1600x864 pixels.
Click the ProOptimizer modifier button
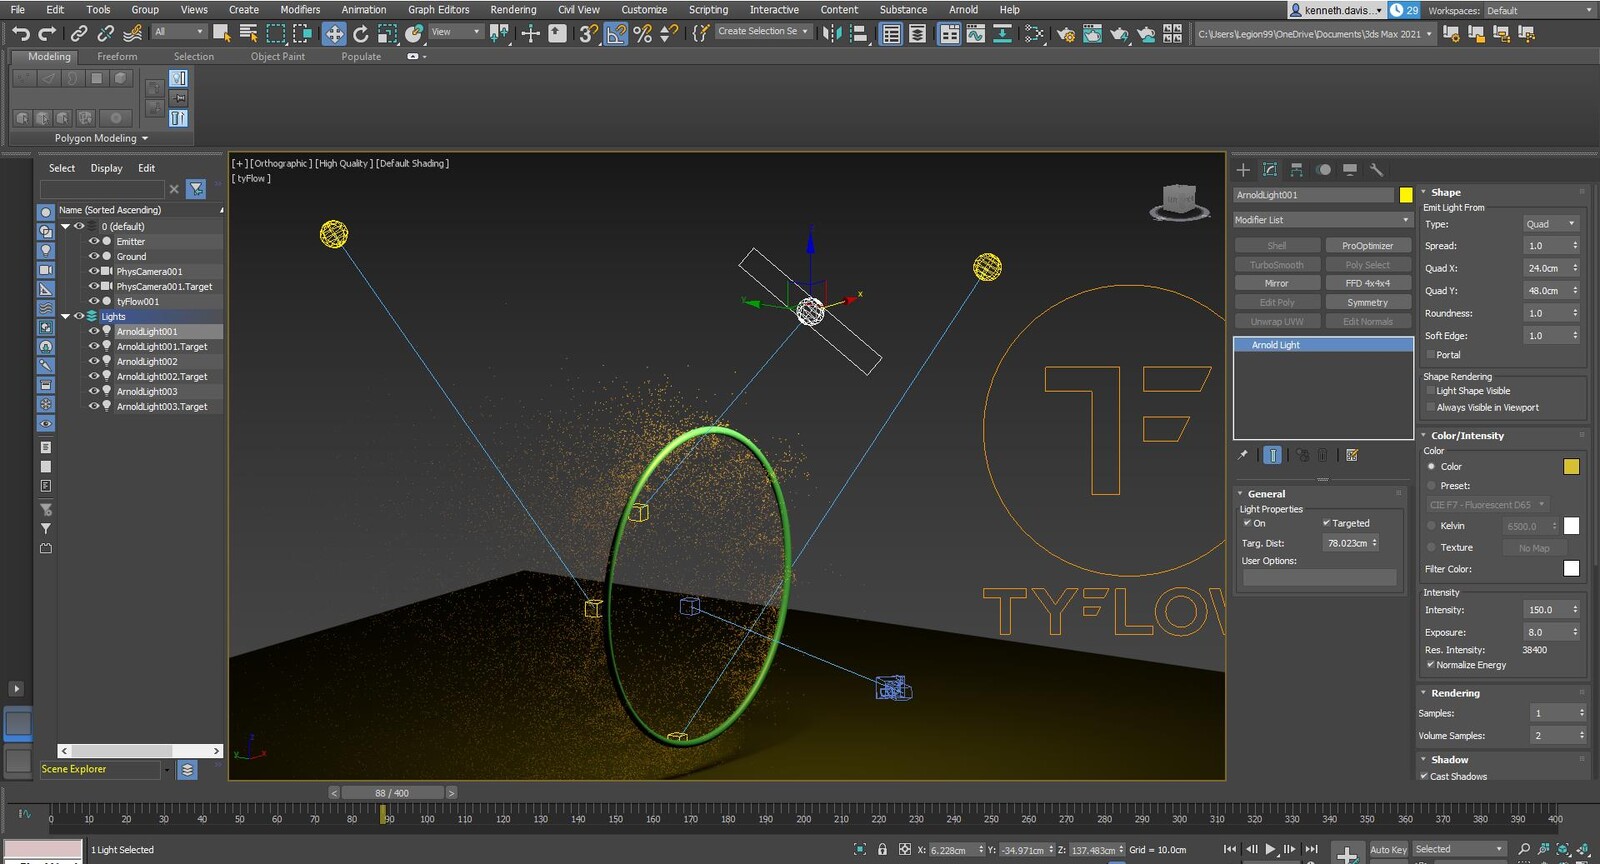tap(1367, 246)
